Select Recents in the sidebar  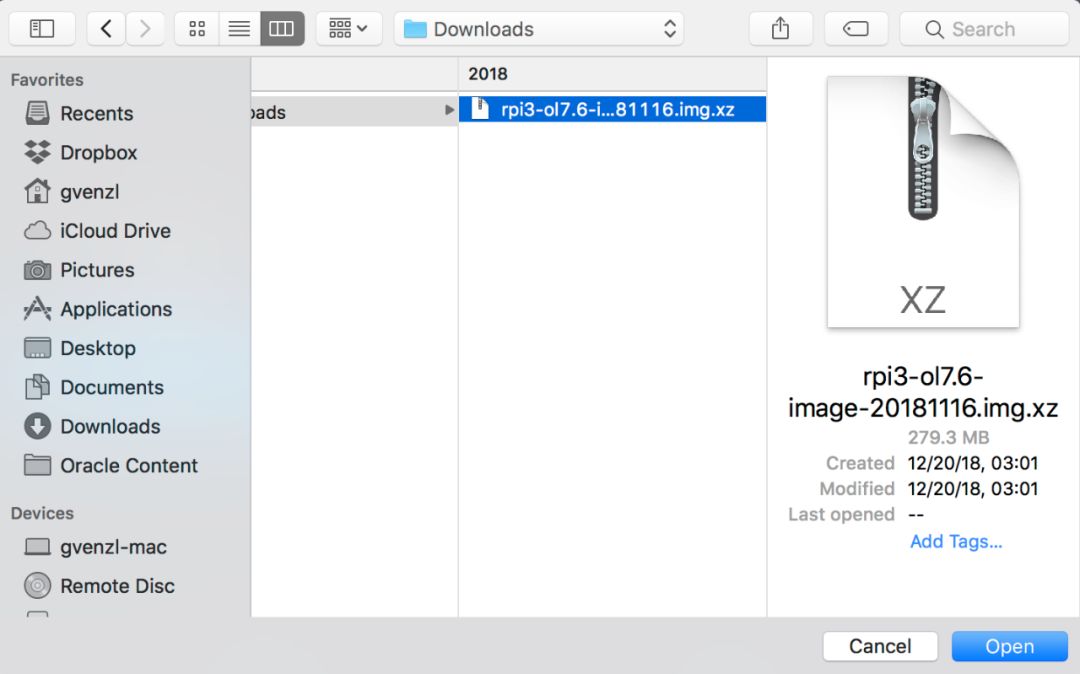point(96,113)
